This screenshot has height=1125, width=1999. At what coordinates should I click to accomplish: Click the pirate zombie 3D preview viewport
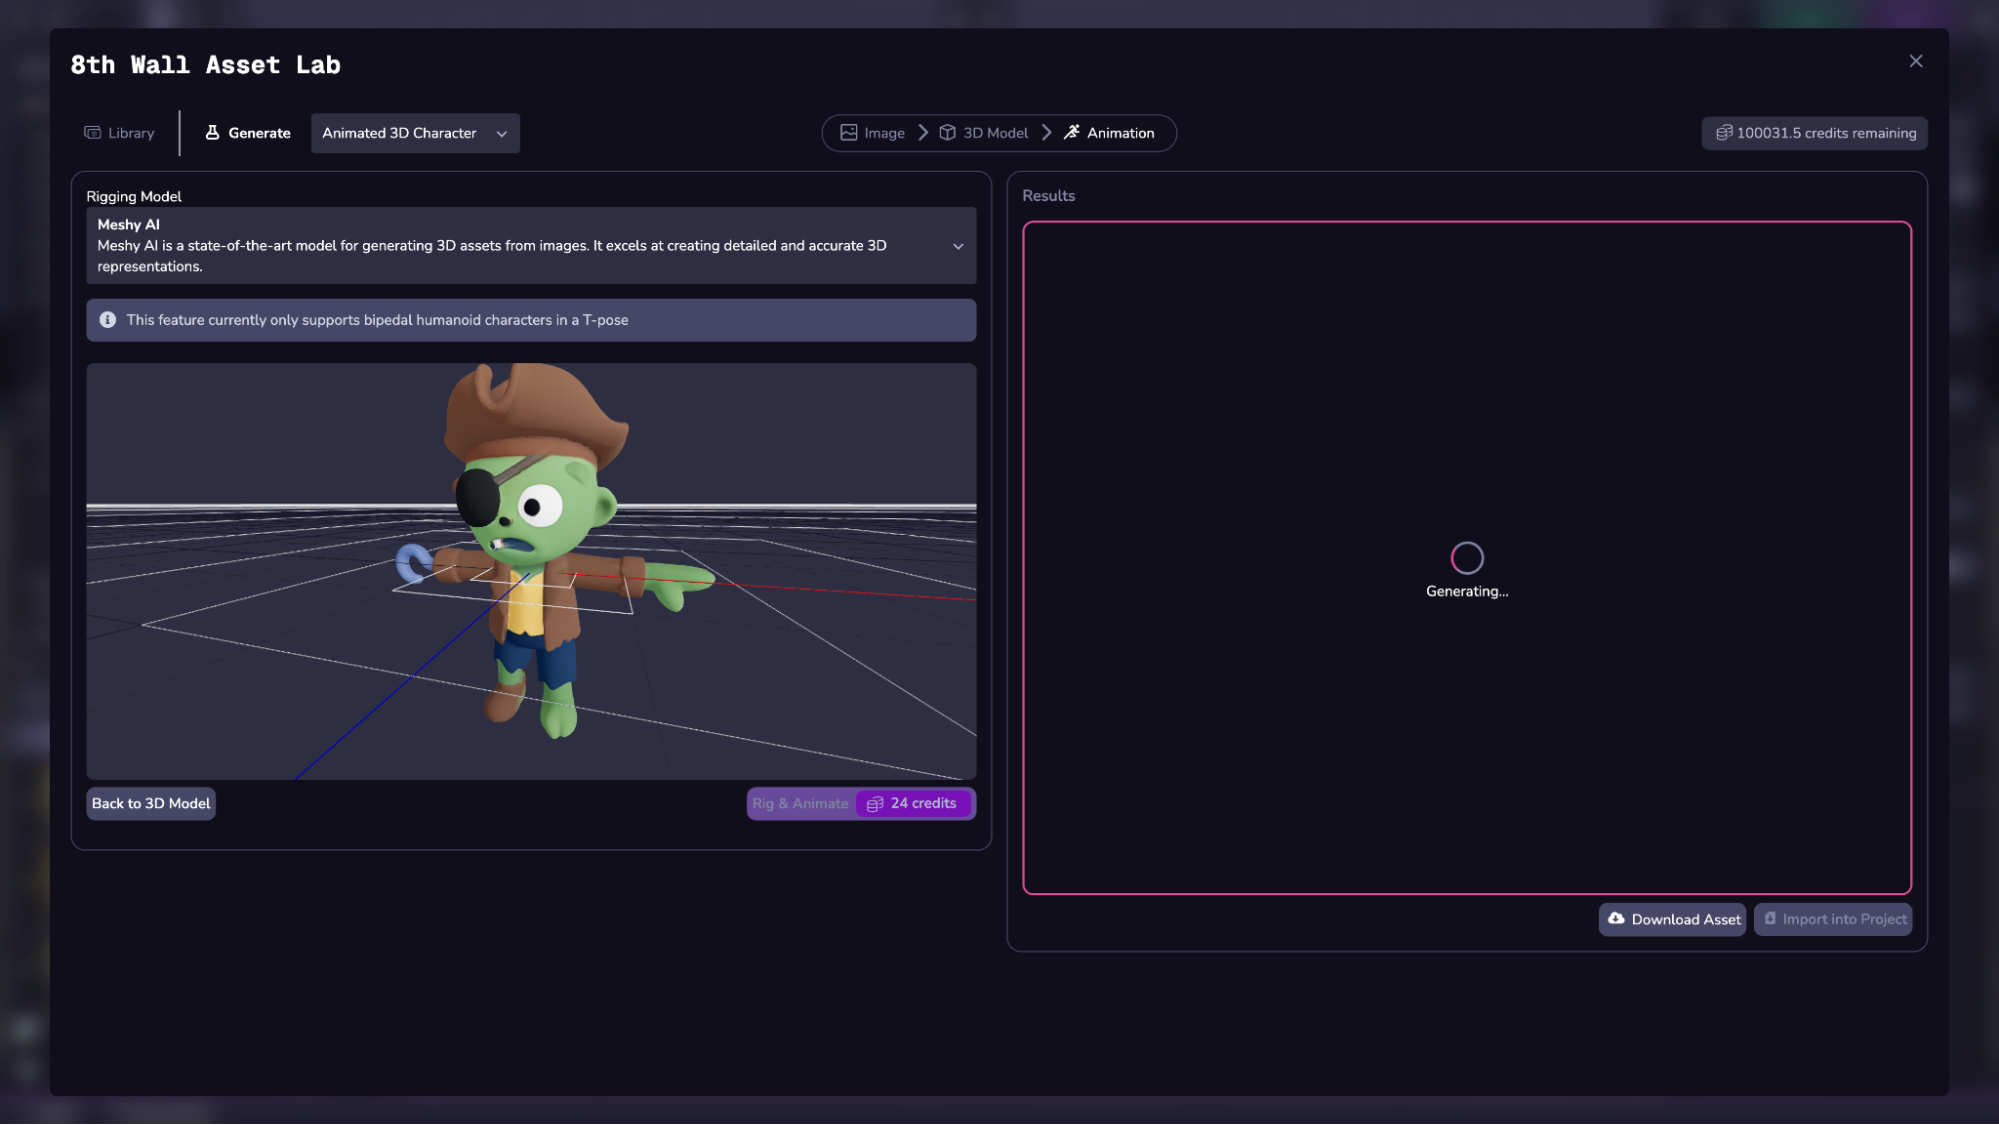coord(531,571)
